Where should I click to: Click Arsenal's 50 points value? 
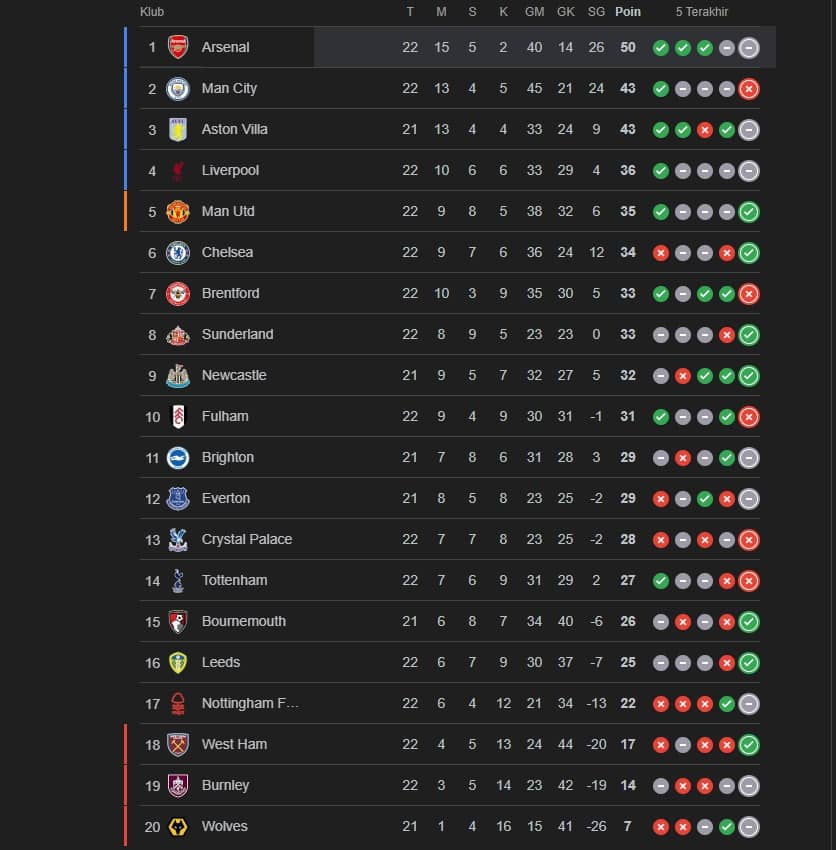(x=628, y=47)
